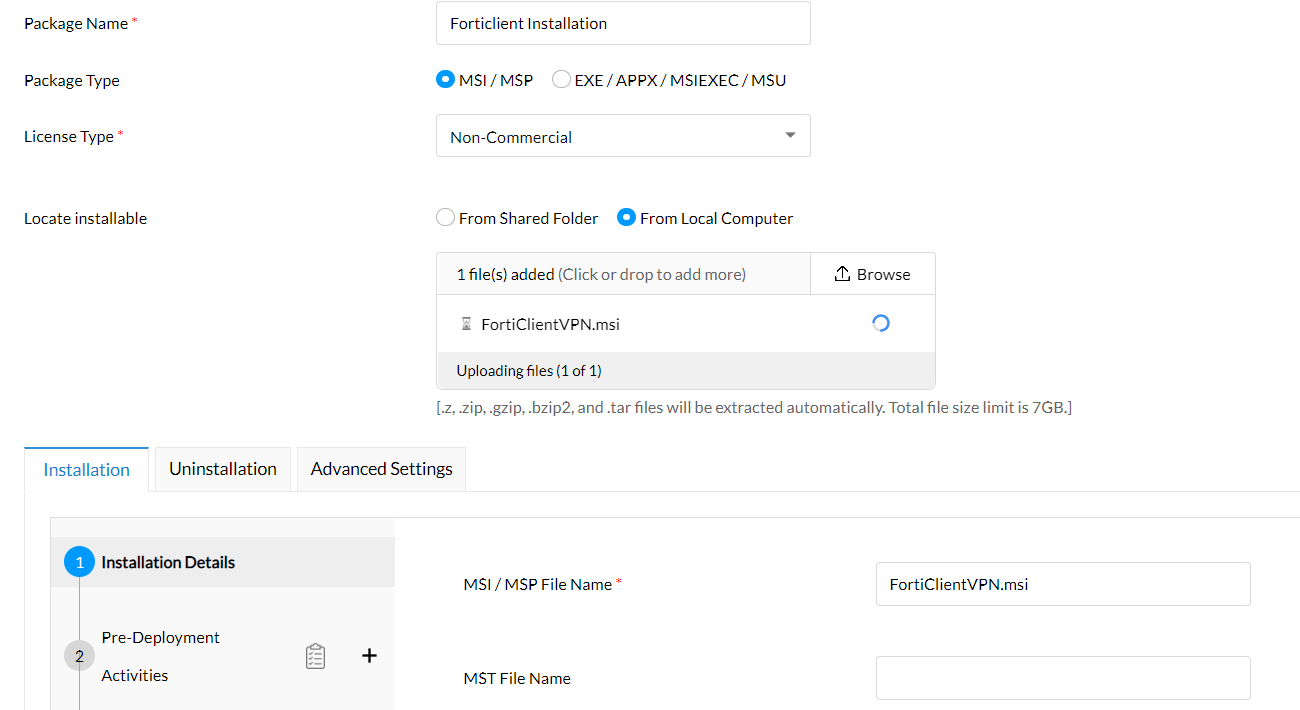Add a Pre-Deployment activity with plus icon
The height and width of the screenshot is (710, 1300).
coord(369,656)
